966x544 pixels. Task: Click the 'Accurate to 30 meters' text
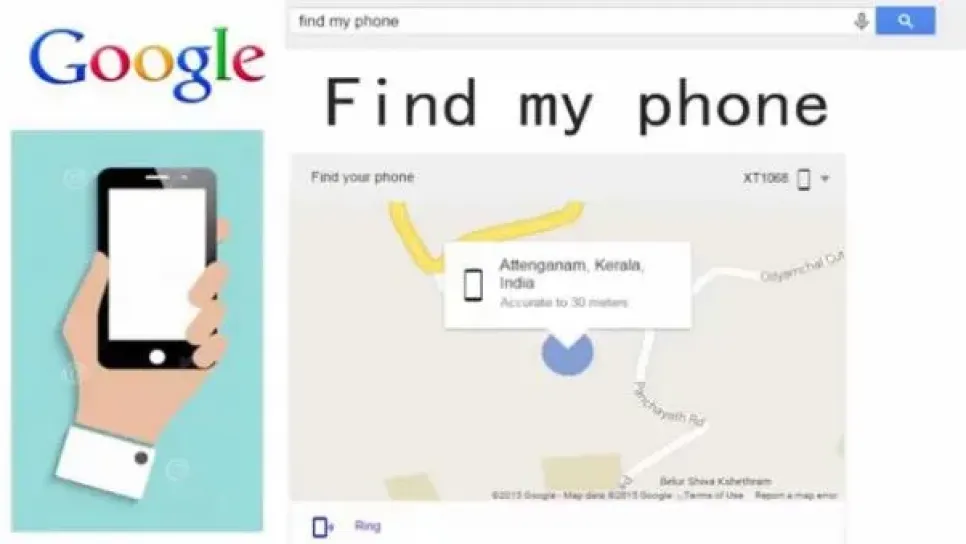[x=564, y=302]
